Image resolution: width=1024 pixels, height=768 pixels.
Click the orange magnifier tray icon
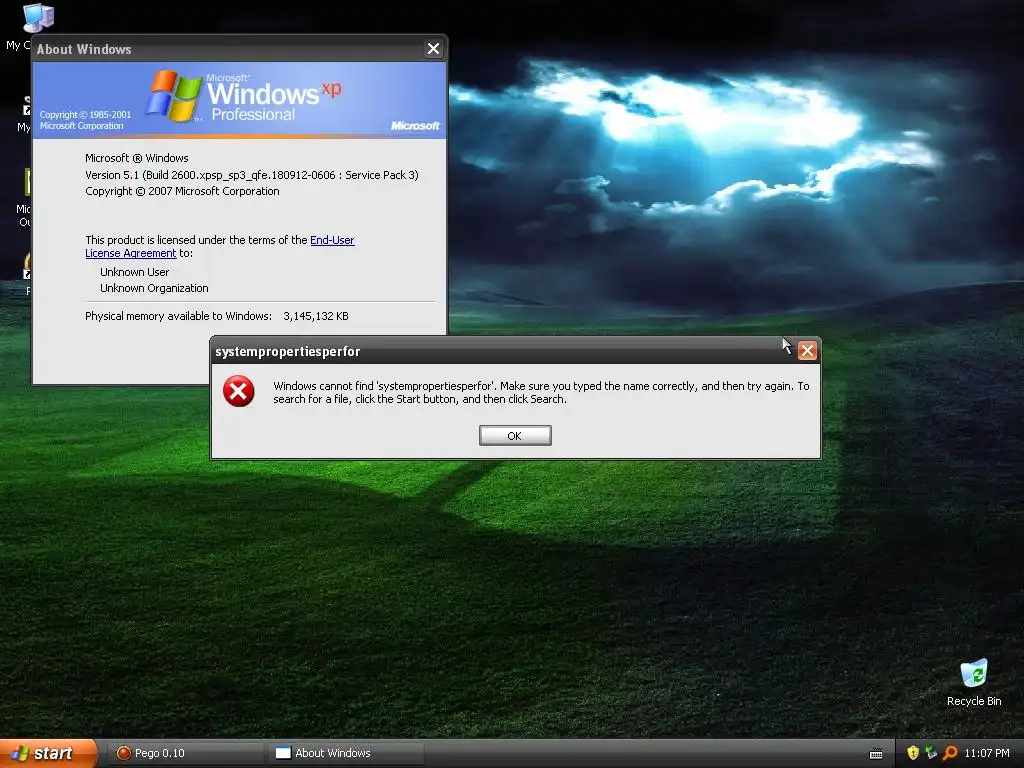pos(950,753)
